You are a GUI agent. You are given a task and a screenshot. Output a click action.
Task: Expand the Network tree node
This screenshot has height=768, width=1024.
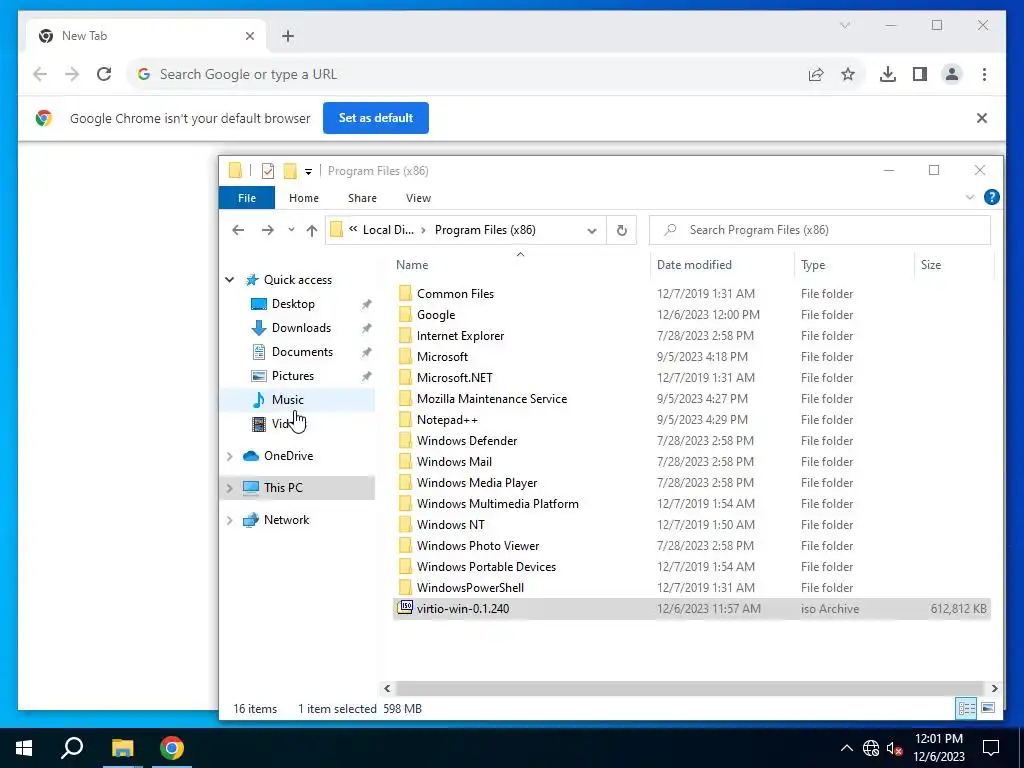(230, 520)
